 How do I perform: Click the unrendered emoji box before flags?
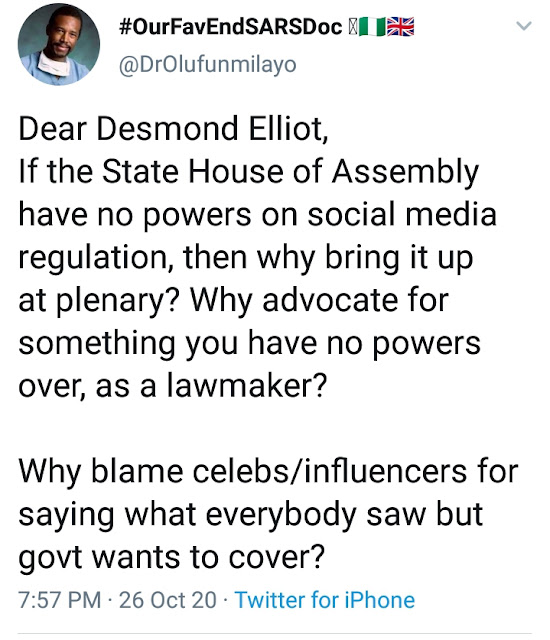tap(353, 27)
